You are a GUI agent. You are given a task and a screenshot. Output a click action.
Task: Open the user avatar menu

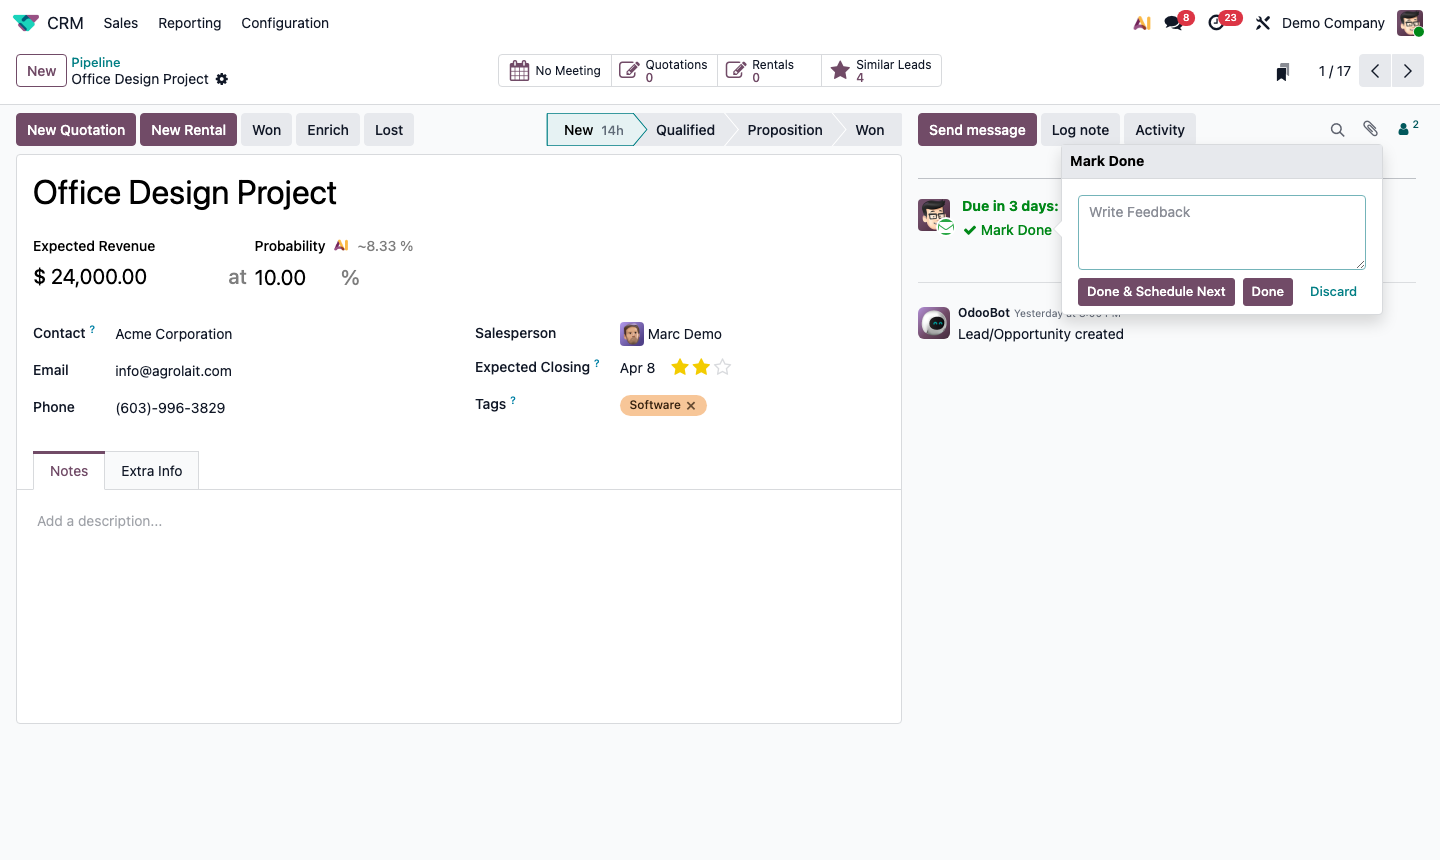point(1409,22)
